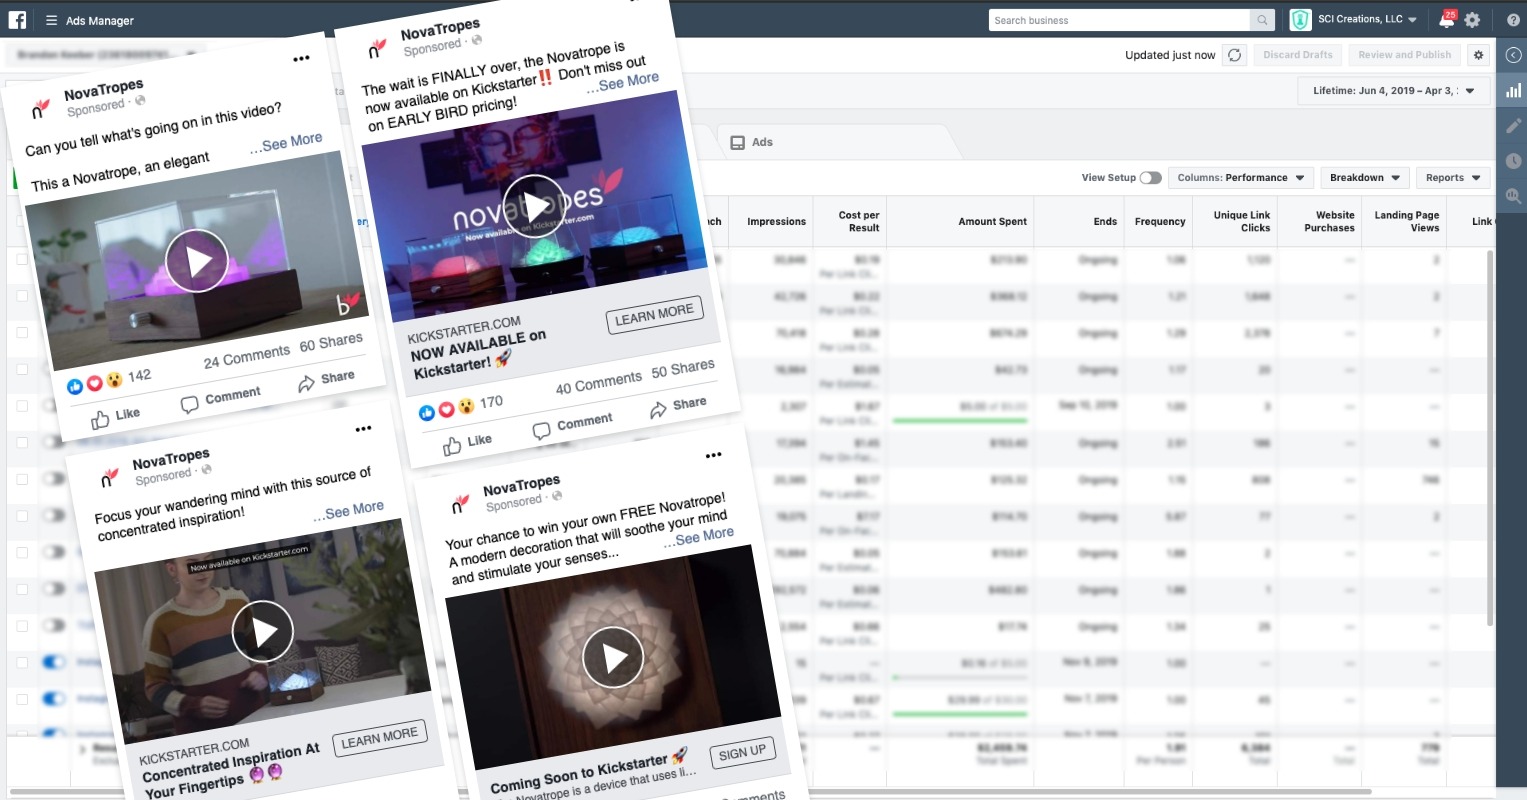Open the 60 Shares link

tap(331, 342)
